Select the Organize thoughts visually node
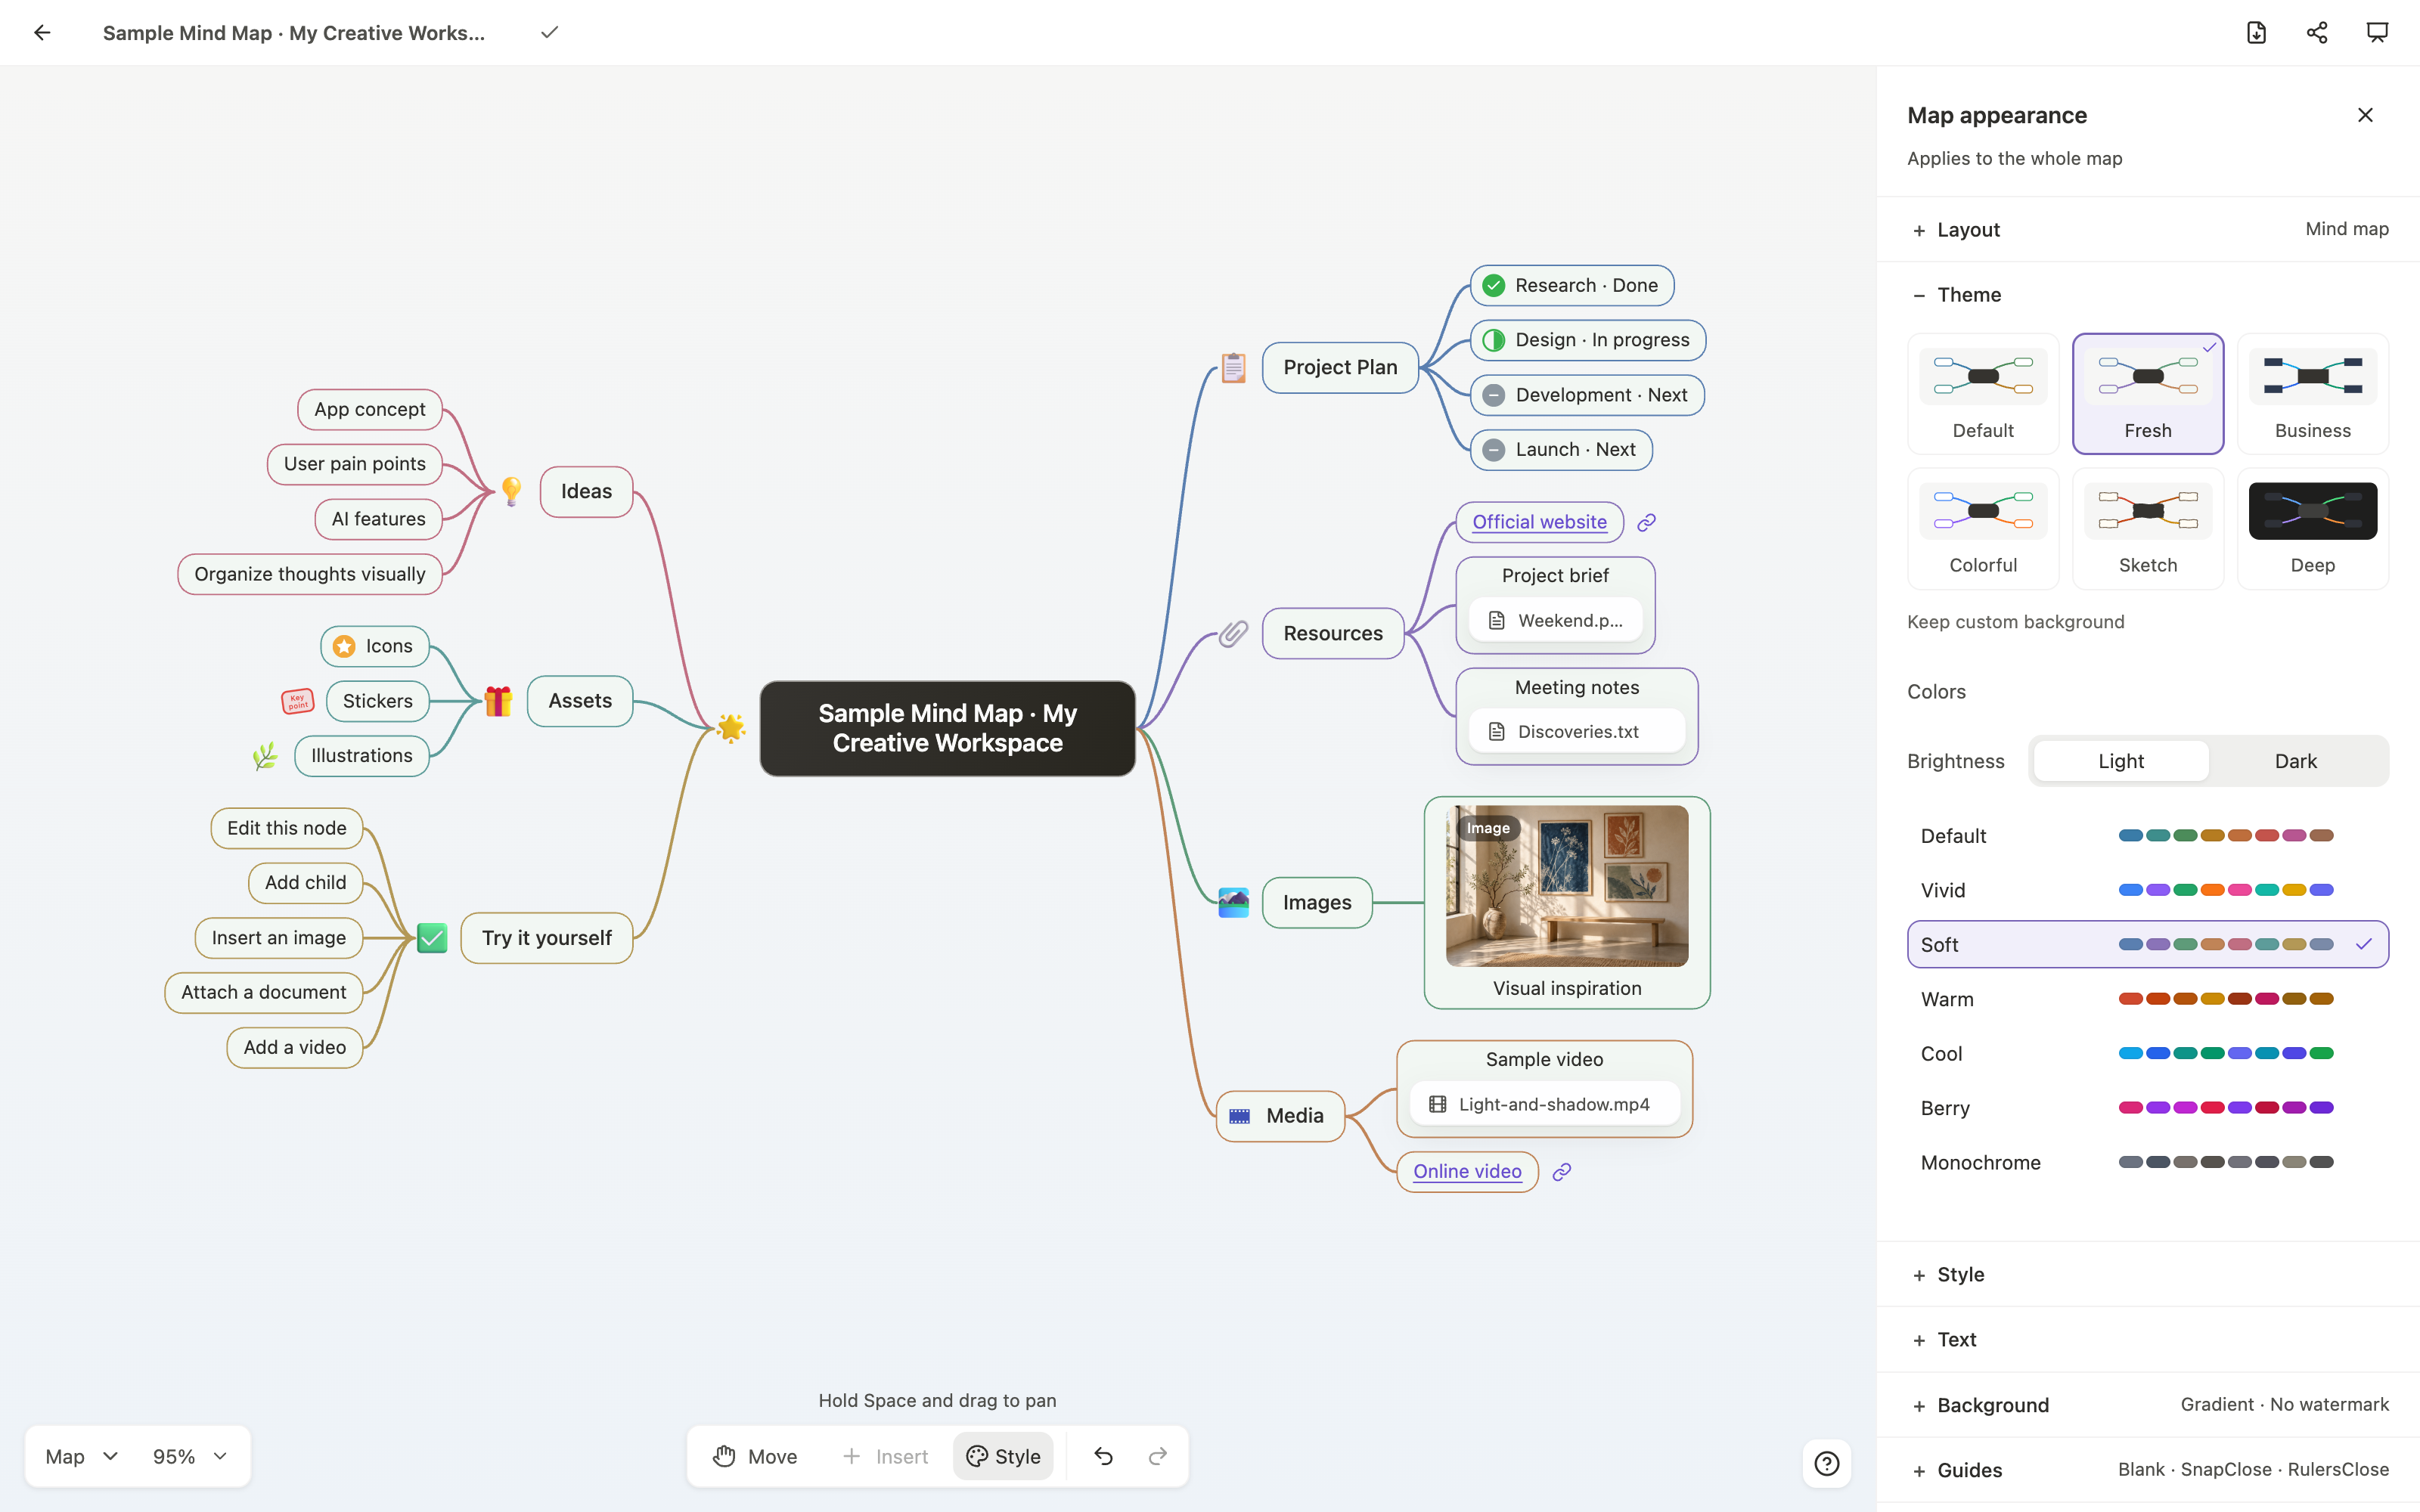The width and height of the screenshot is (2420, 1512). (310, 574)
